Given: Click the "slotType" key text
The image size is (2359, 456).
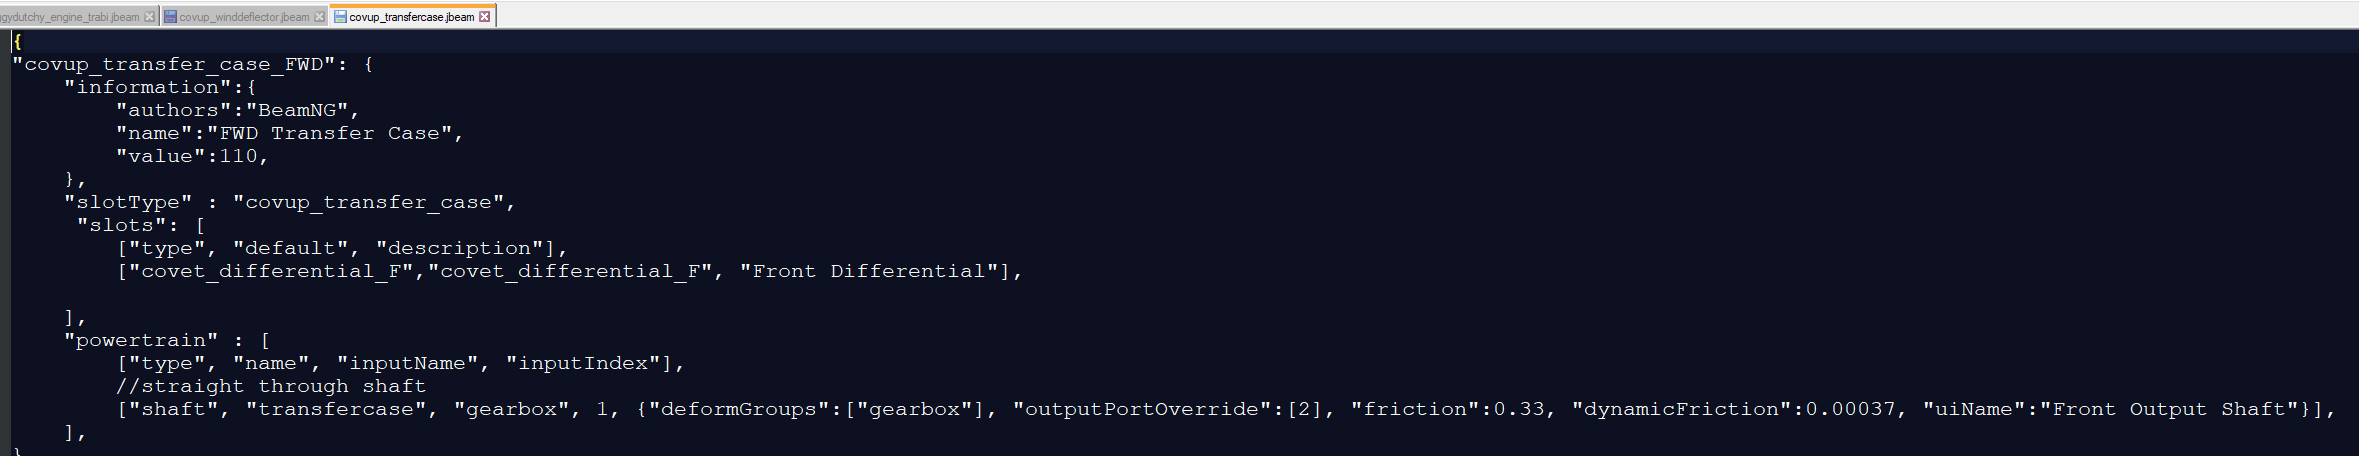Looking at the screenshot, I should (x=128, y=202).
